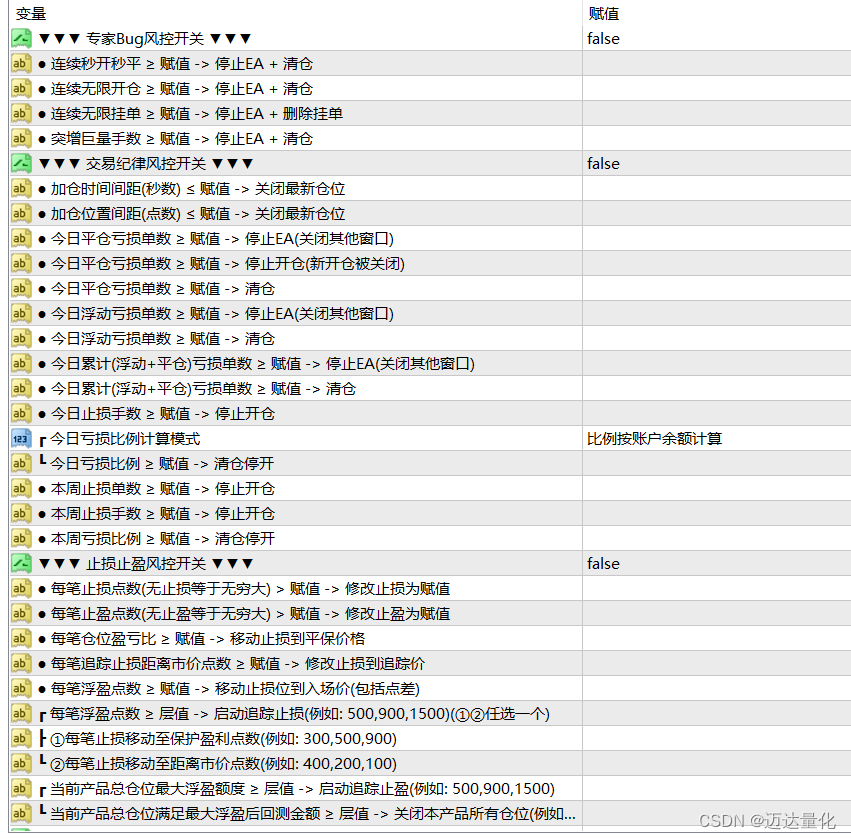
Task: Click the ab icon beside 今日浮动亏损单数 清仓
Action: click(21, 338)
